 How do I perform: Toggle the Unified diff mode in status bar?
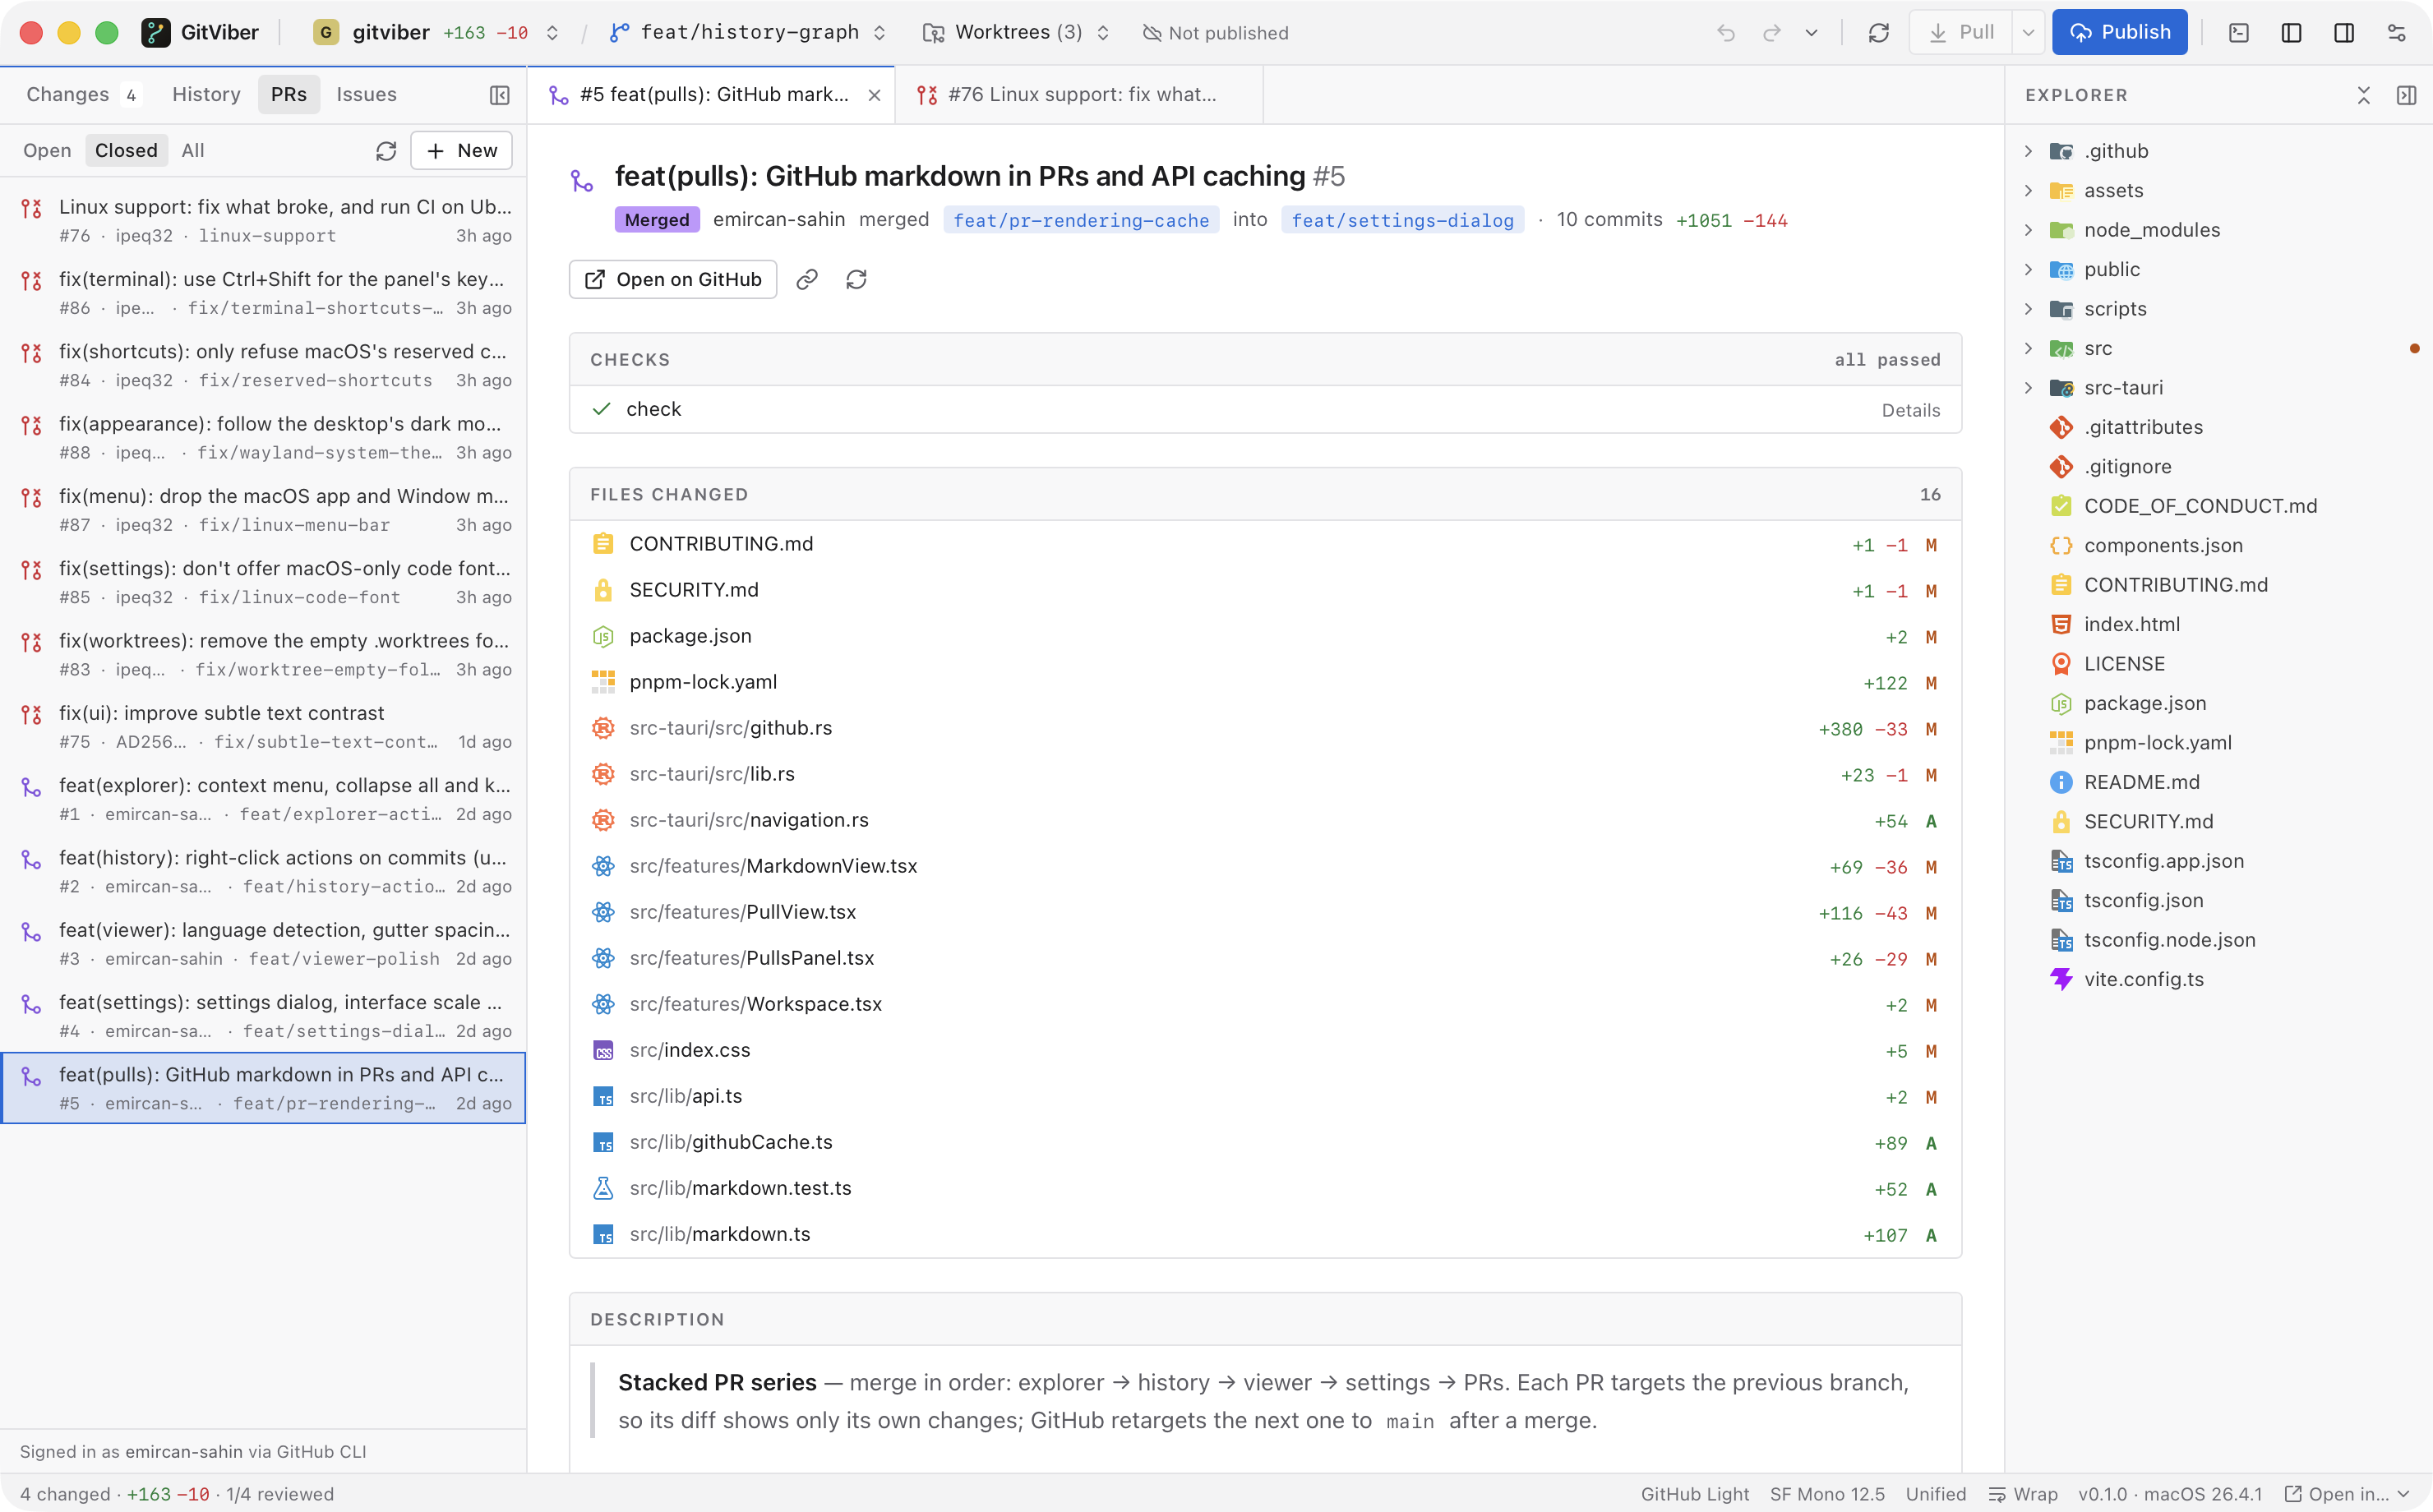pos(1935,1493)
